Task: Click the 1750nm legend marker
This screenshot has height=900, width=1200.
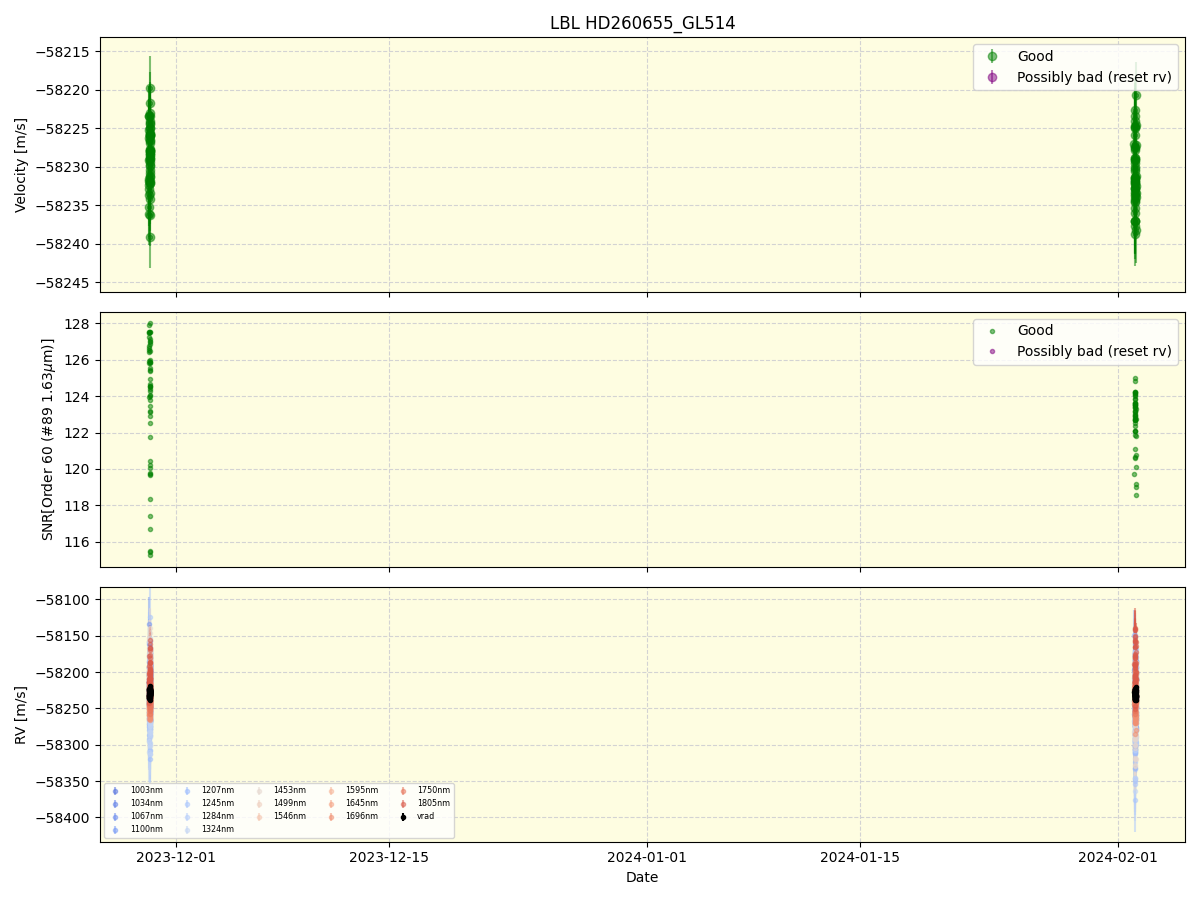Action: pos(403,791)
